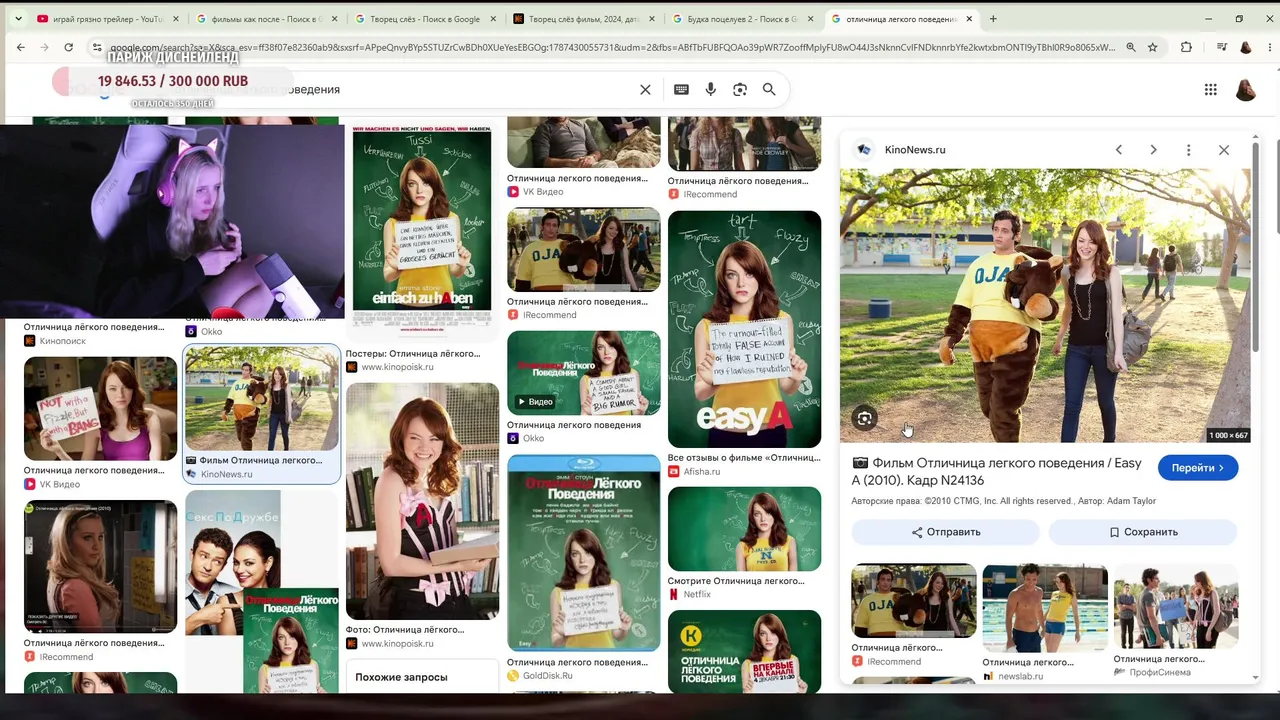Open the 'easy A' poster from Afisha.ru
The width and height of the screenshot is (1280, 720).
pos(744,329)
